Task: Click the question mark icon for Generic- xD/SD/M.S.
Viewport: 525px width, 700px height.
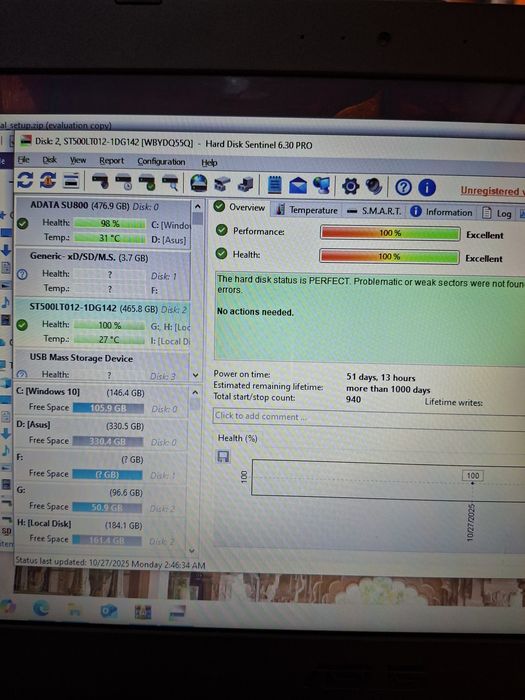Action: pos(22,275)
